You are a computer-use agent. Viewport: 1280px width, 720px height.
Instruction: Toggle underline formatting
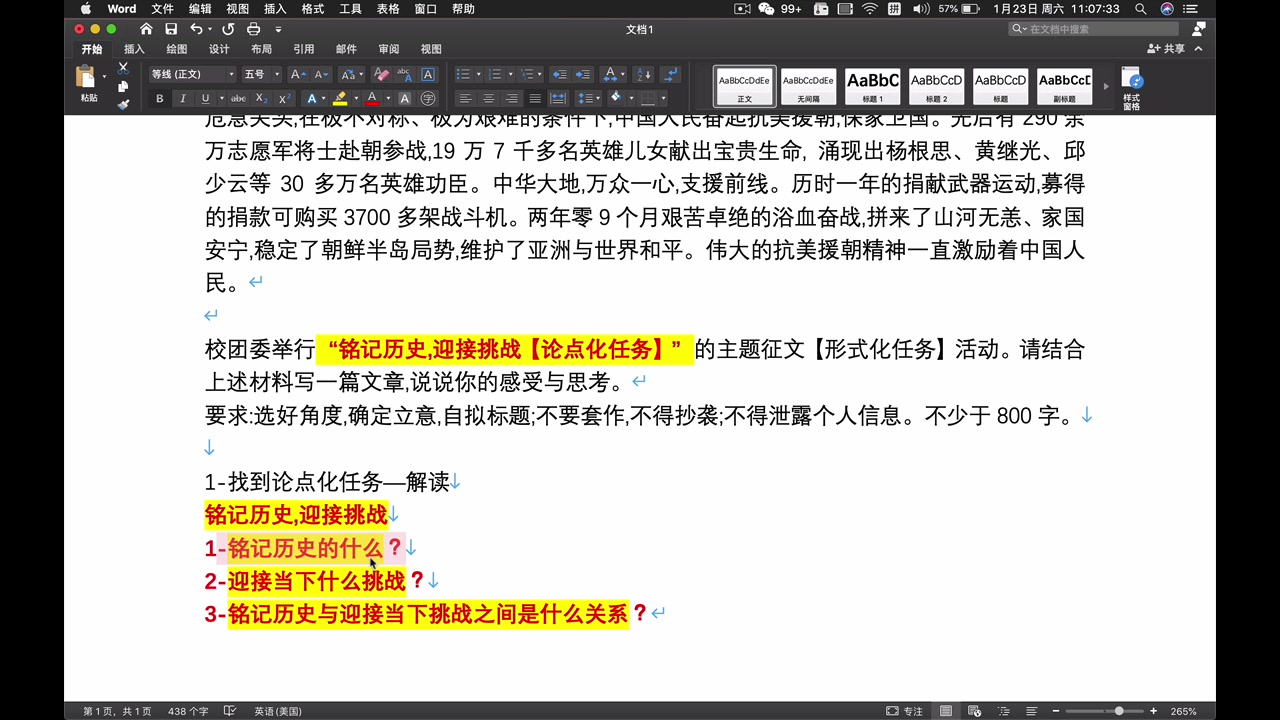[205, 98]
